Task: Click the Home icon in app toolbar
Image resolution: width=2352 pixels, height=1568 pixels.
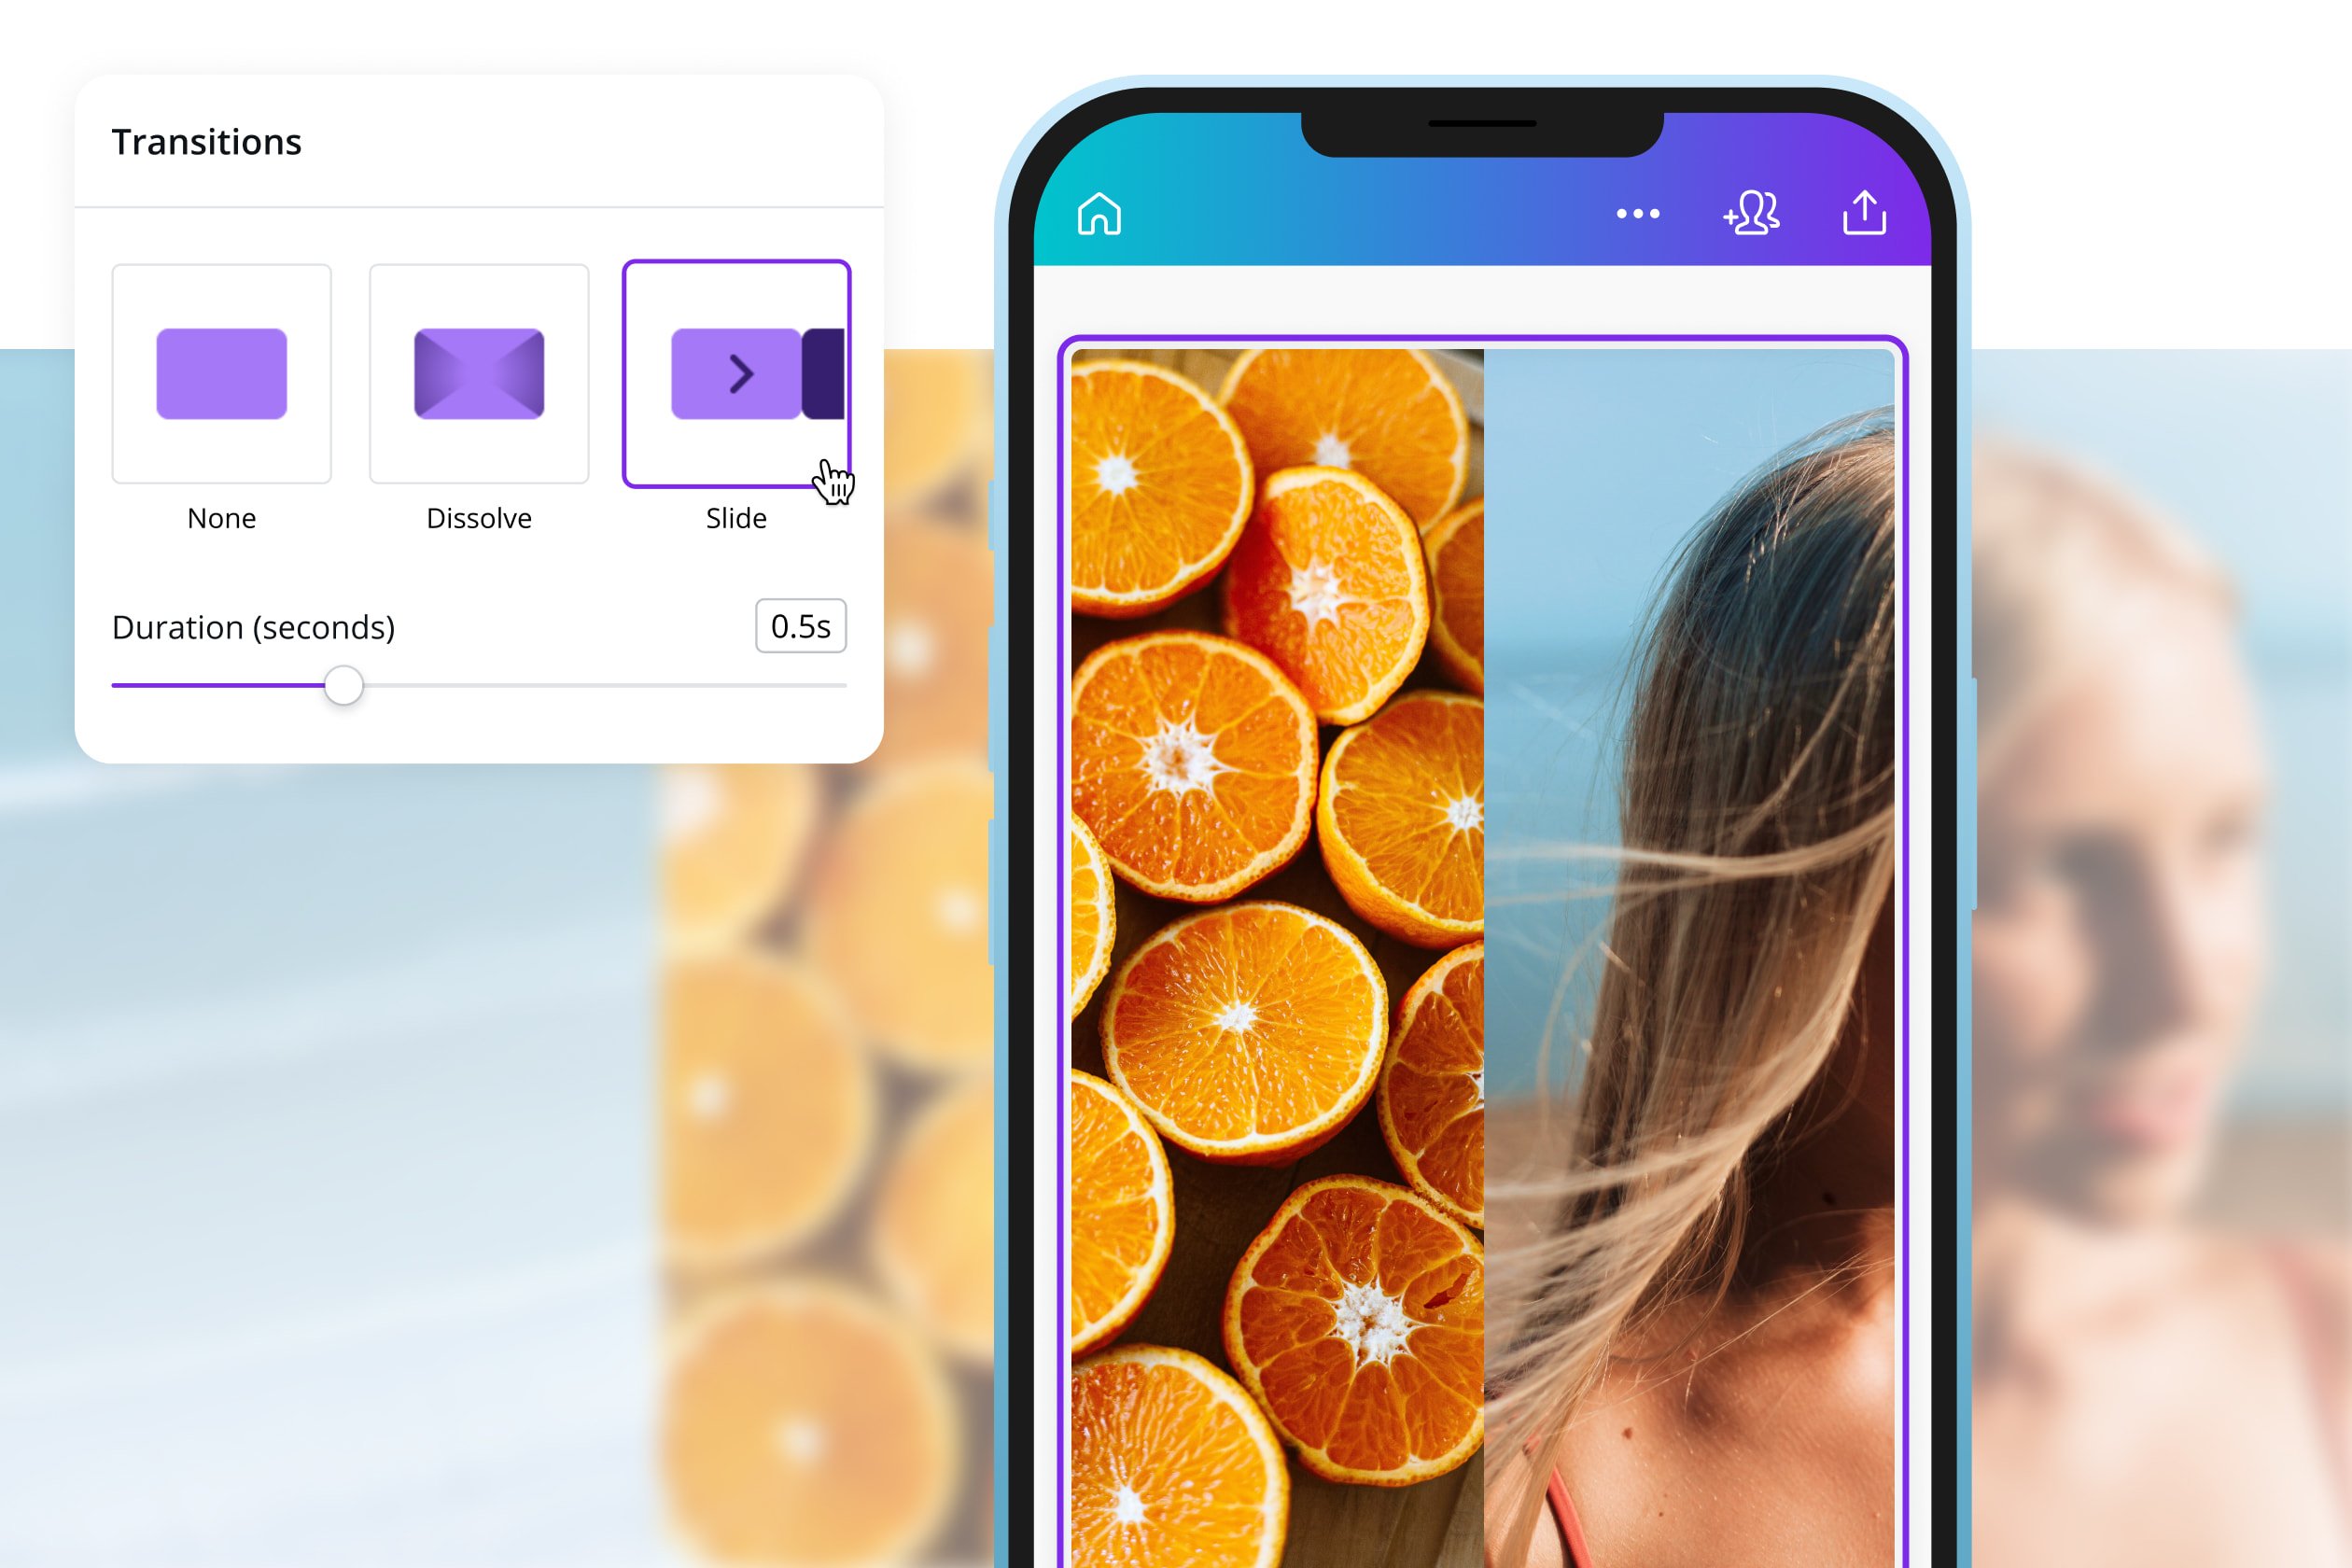Action: (1100, 214)
